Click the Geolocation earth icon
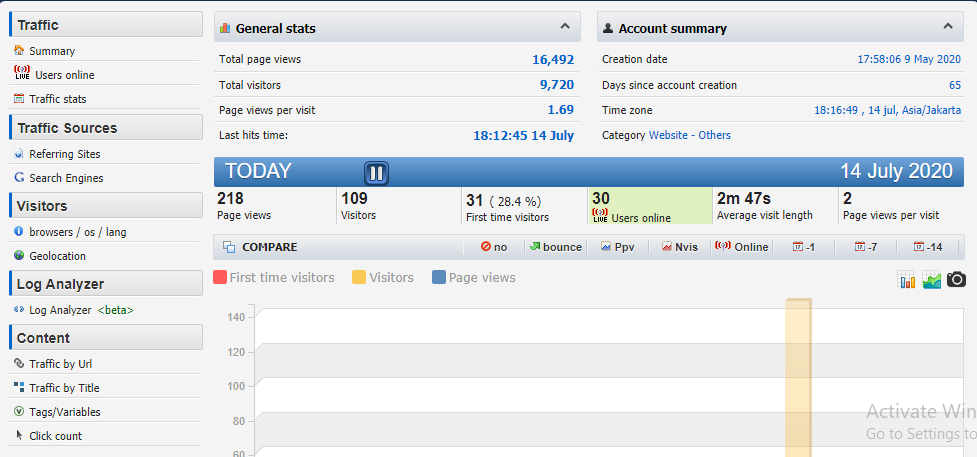 19,255
